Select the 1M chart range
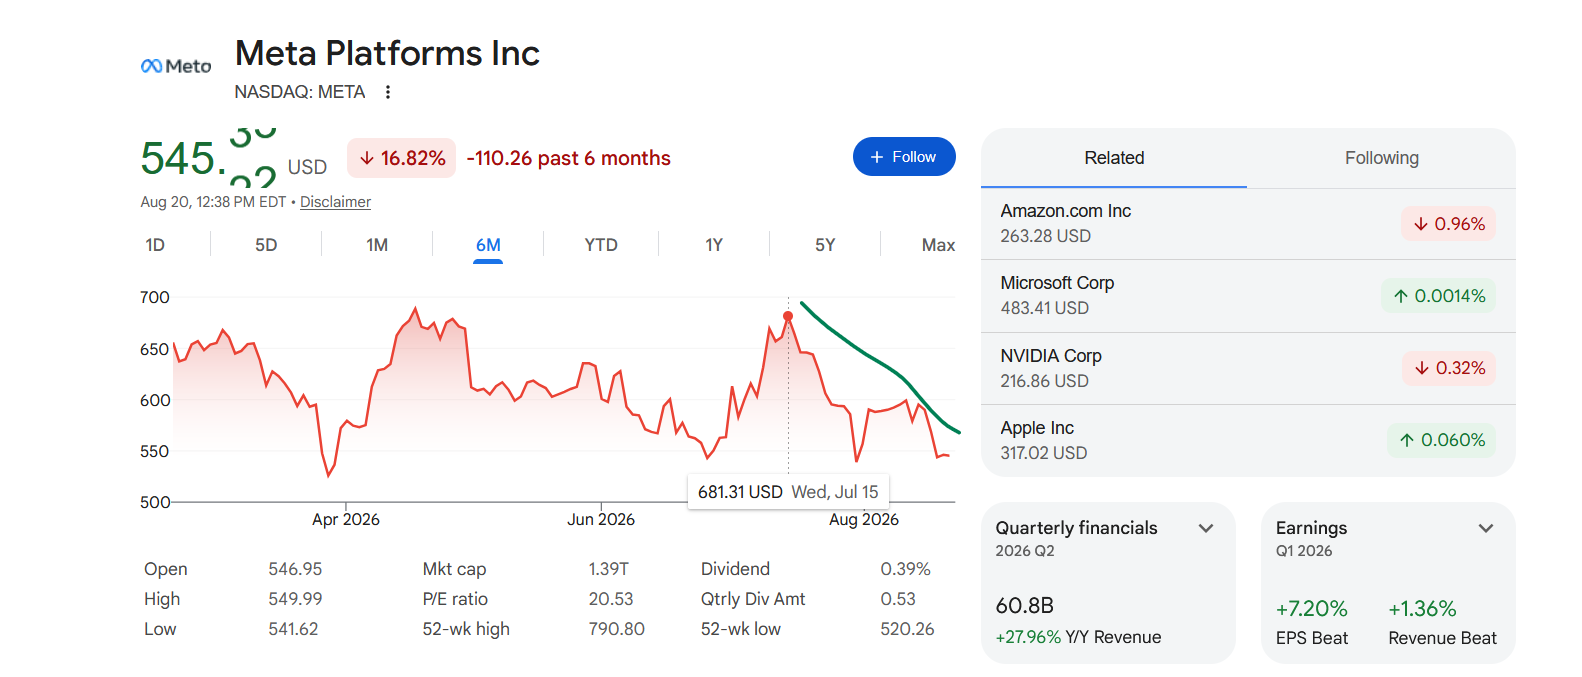Viewport: 1582px width, 677px height. click(377, 245)
